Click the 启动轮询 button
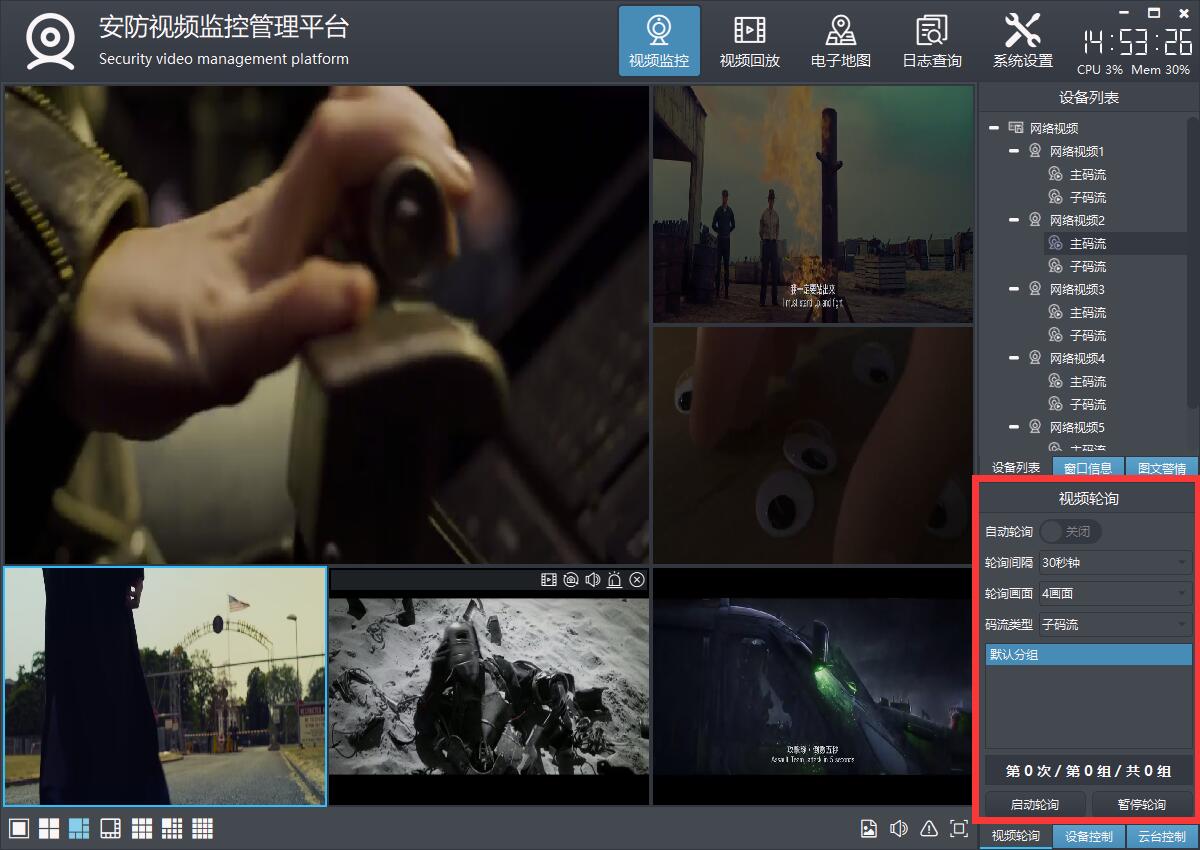 pyautogui.click(x=1034, y=805)
